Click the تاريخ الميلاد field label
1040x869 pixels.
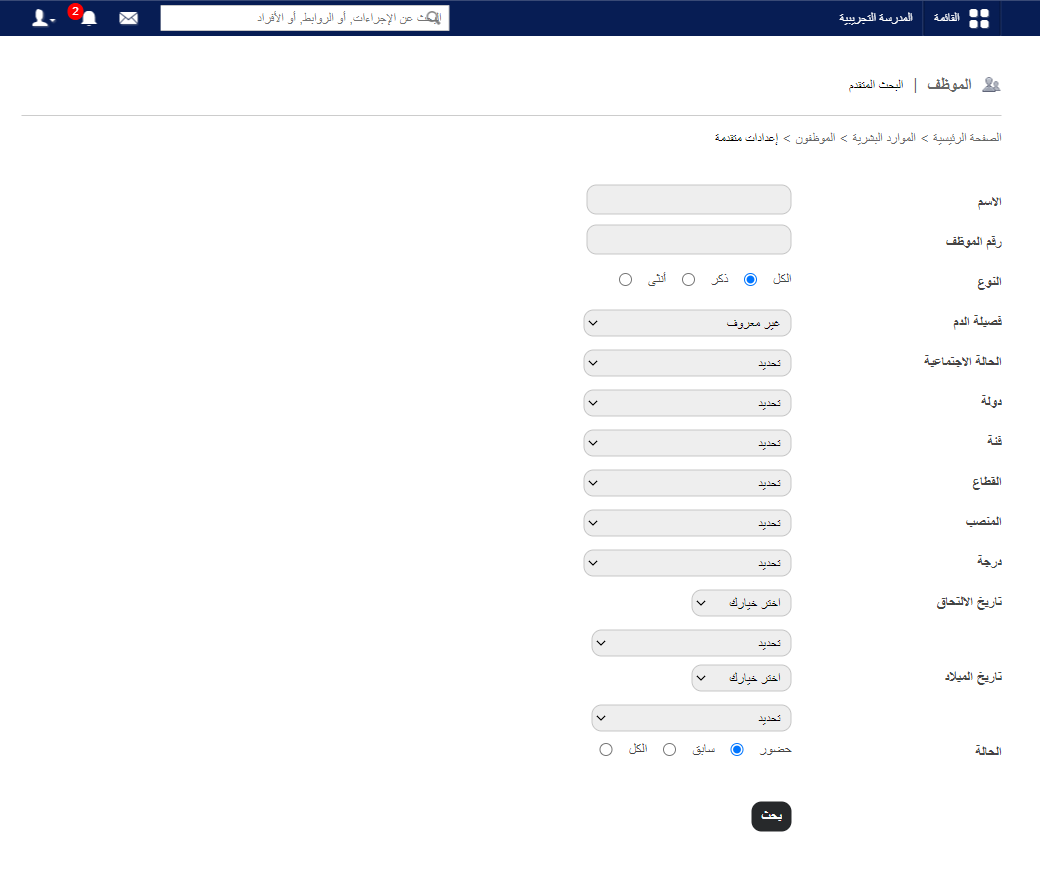973,677
